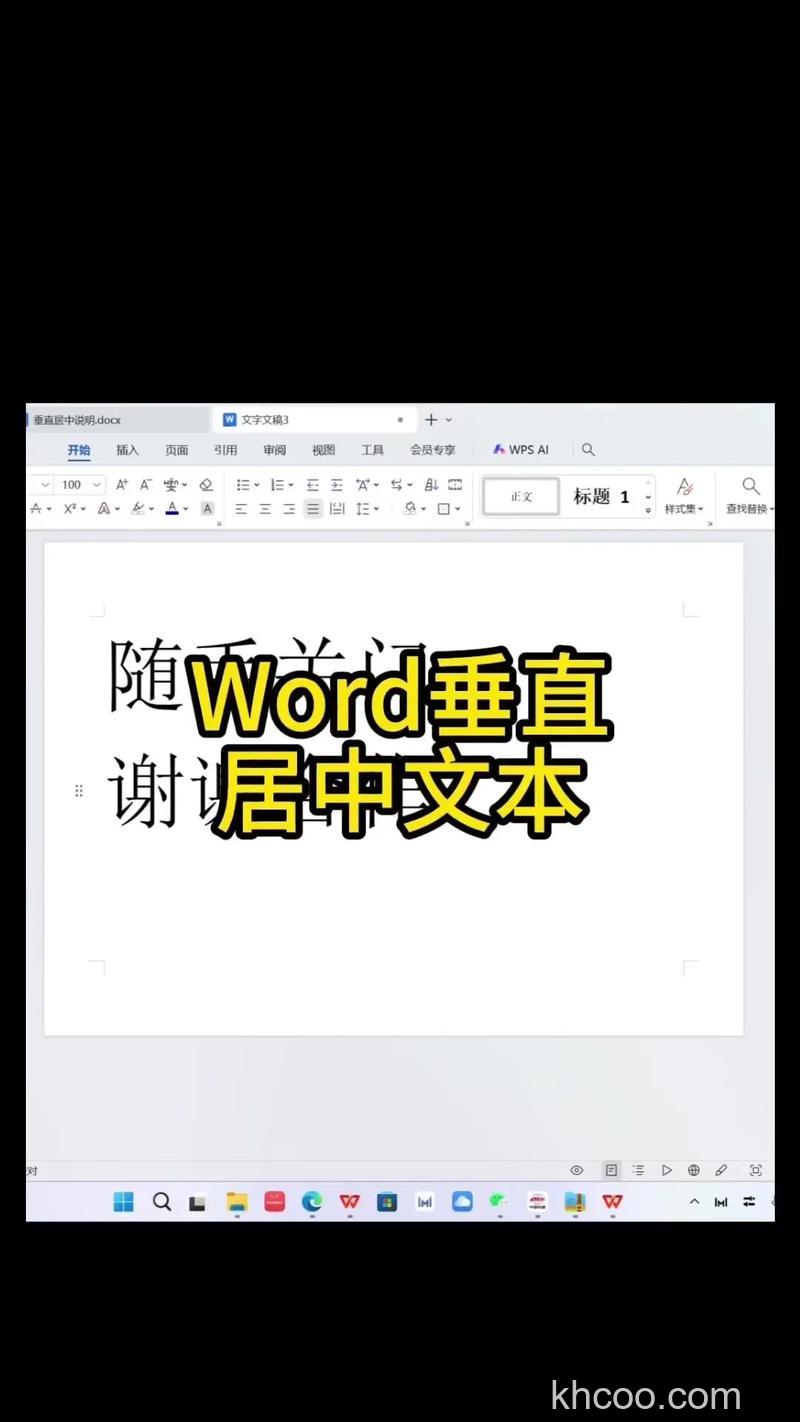
Task: Switch to the 插入 ribbon tab
Action: point(127,449)
